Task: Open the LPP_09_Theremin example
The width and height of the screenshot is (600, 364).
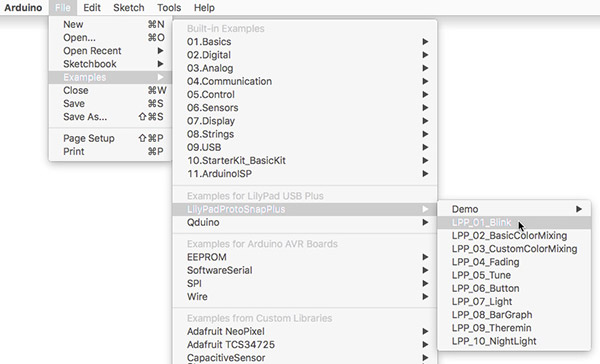Action: [x=514, y=328]
